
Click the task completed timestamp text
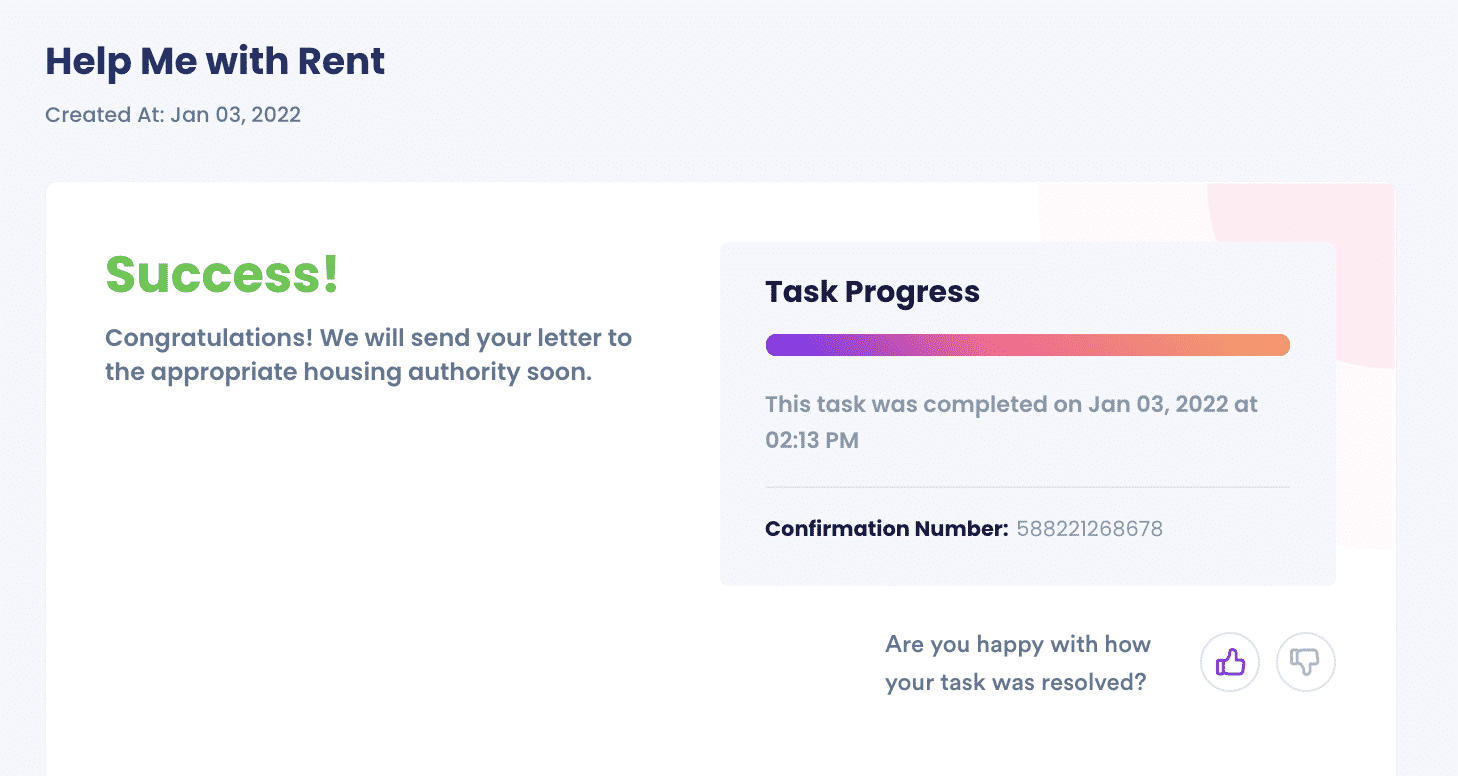[x=1011, y=422]
